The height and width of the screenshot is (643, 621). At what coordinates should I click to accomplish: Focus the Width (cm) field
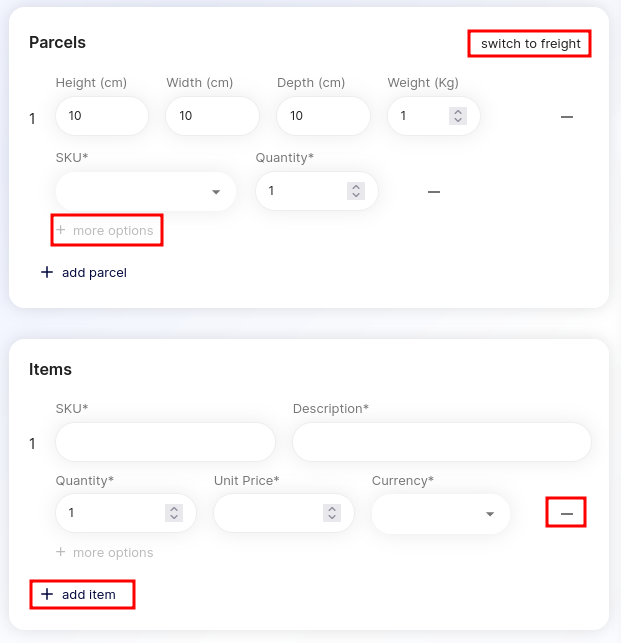click(212, 116)
